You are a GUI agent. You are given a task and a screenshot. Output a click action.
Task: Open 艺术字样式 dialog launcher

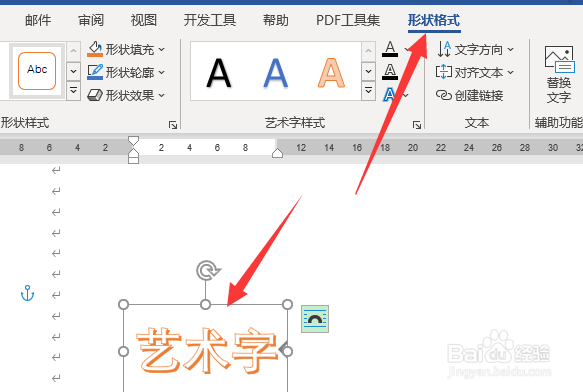(x=417, y=125)
